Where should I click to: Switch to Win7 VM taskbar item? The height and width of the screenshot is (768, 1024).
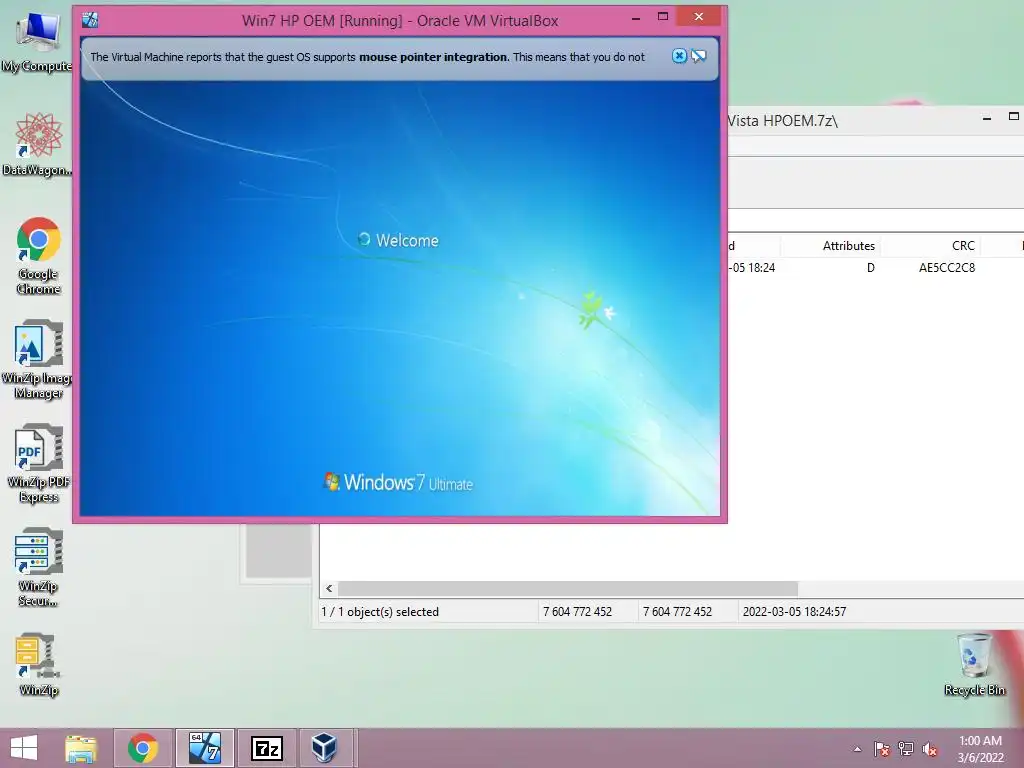click(204, 748)
